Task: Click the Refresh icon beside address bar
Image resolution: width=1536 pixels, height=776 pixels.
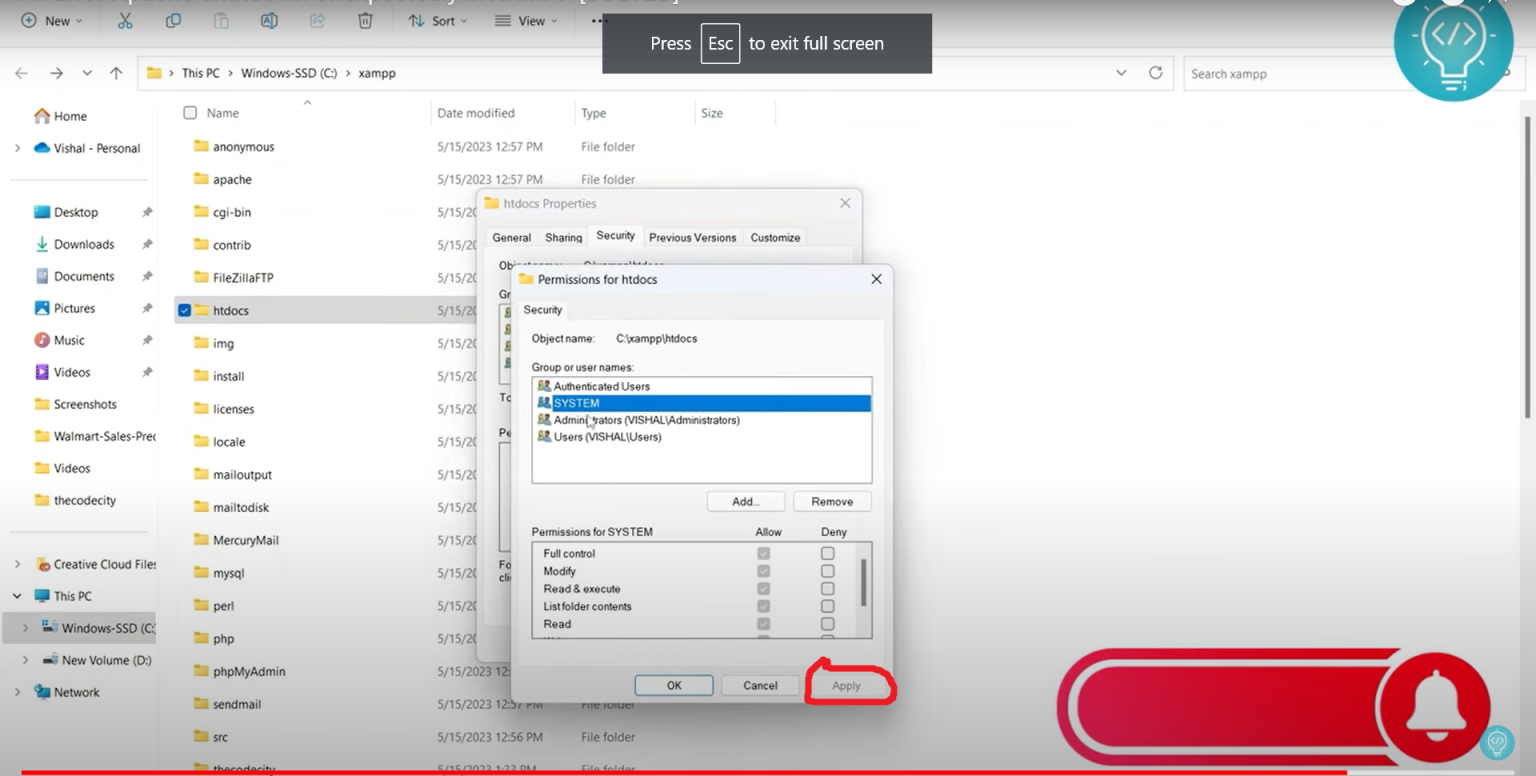Action: coord(1155,73)
